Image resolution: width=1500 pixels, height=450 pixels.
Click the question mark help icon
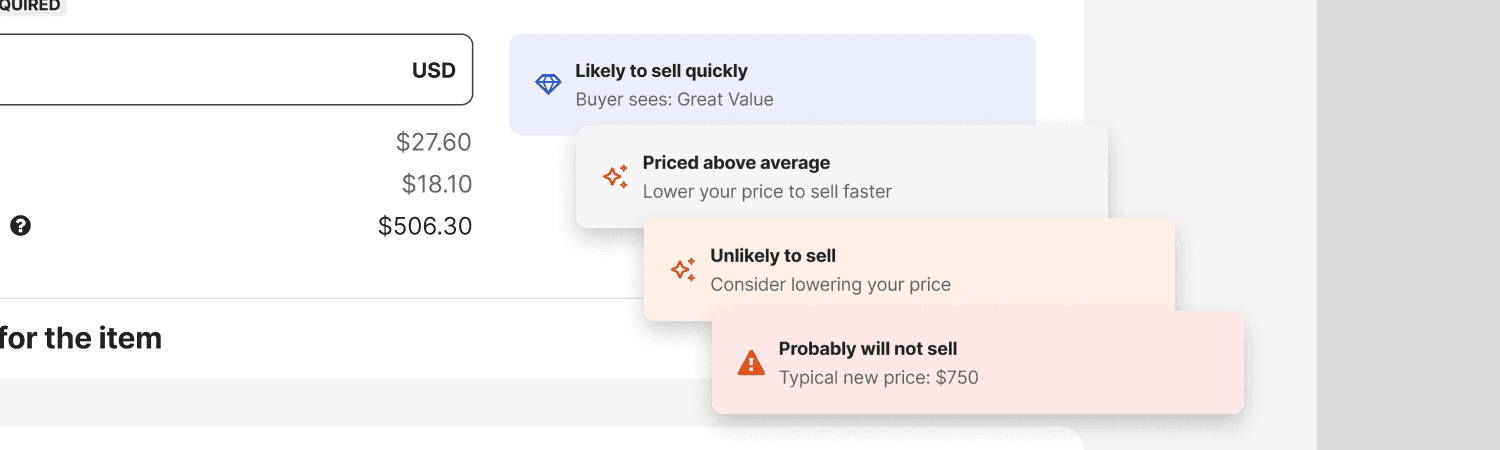pos(20,226)
